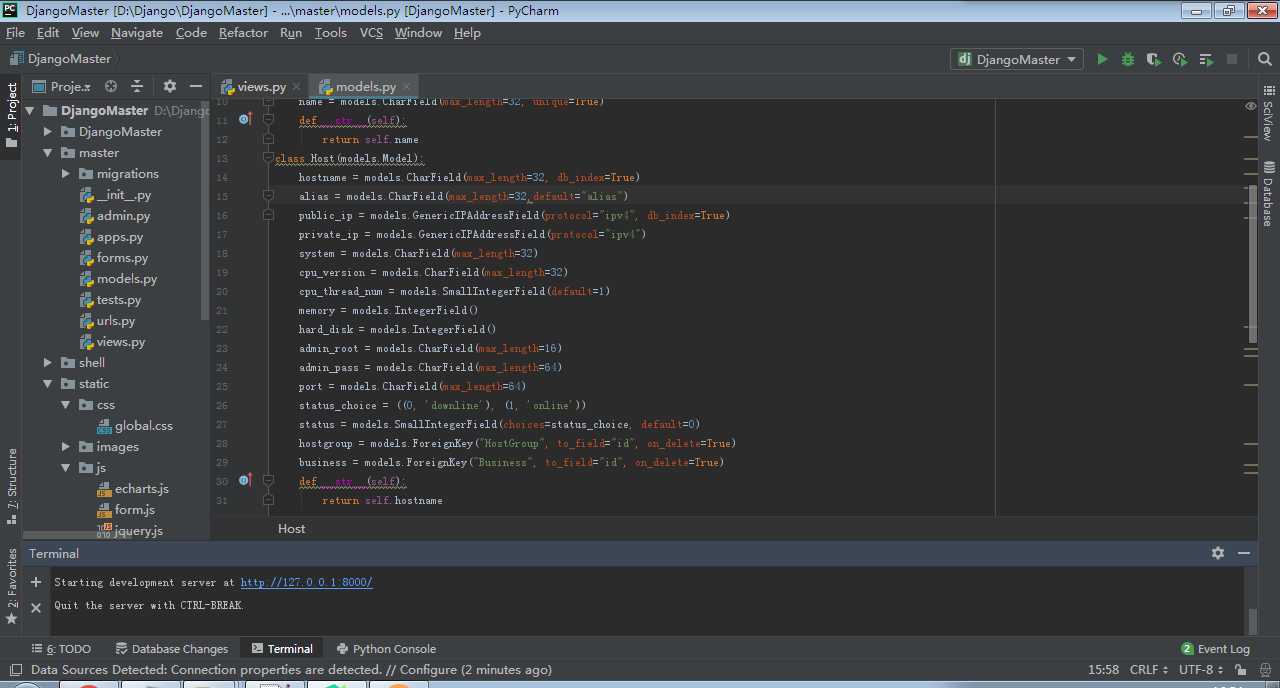Open the VCS menu
This screenshot has height=688, width=1280.
371,33
